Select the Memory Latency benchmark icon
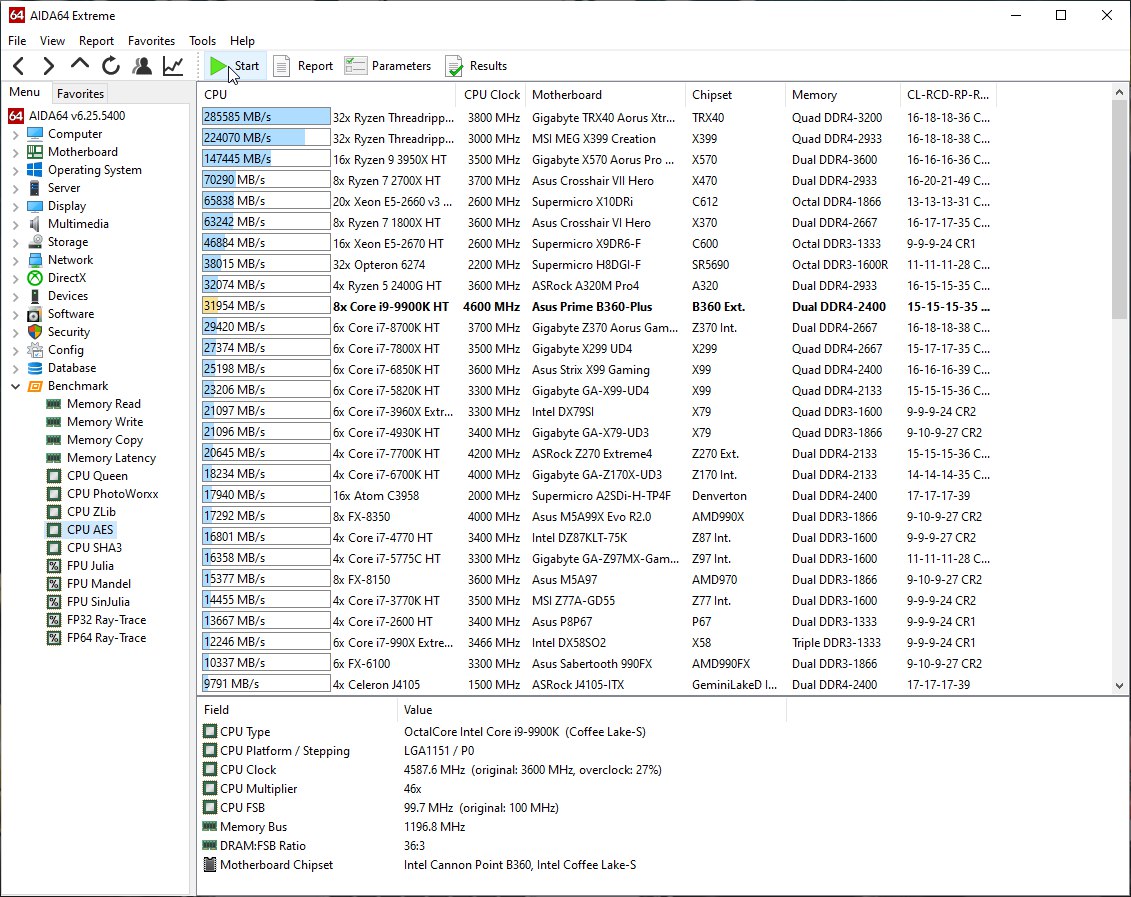Screen dimensions: 1131x897 pos(53,458)
